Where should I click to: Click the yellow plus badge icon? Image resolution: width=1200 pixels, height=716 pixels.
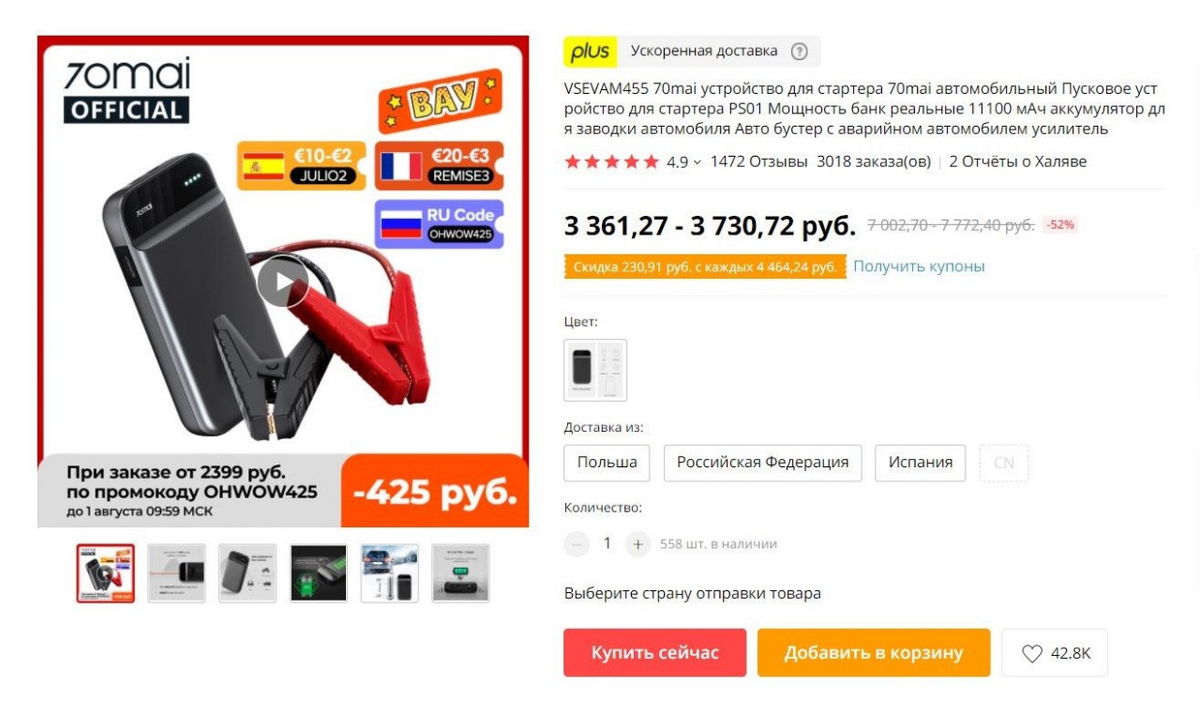tap(590, 51)
